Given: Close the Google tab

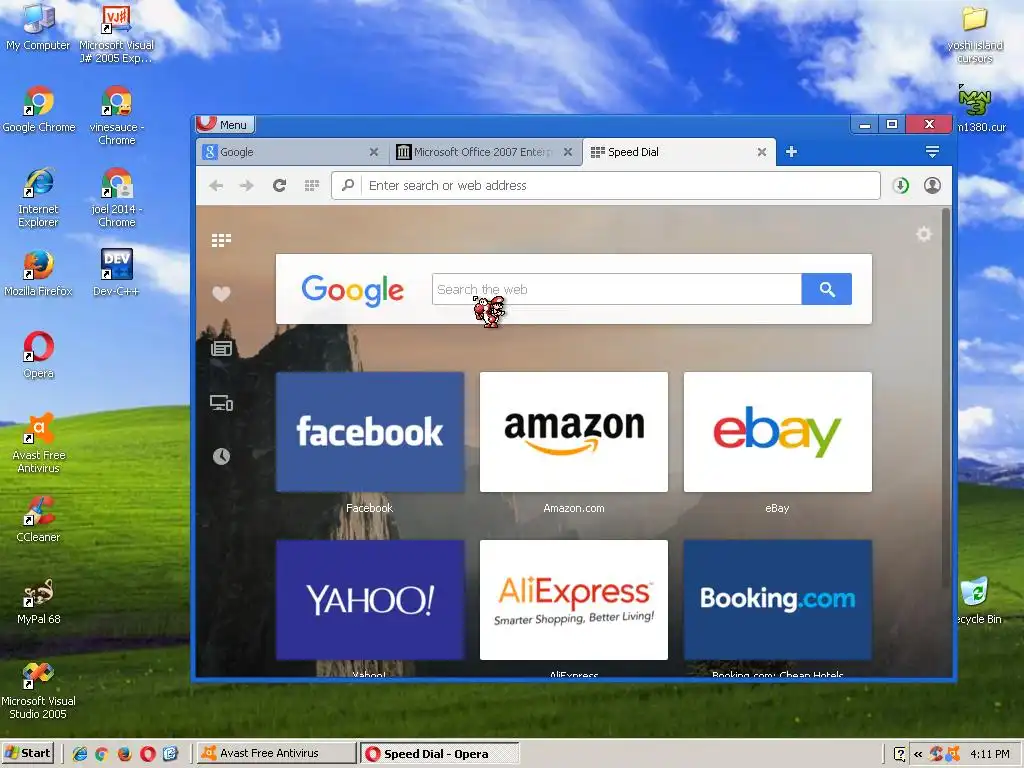Looking at the screenshot, I should tap(374, 152).
